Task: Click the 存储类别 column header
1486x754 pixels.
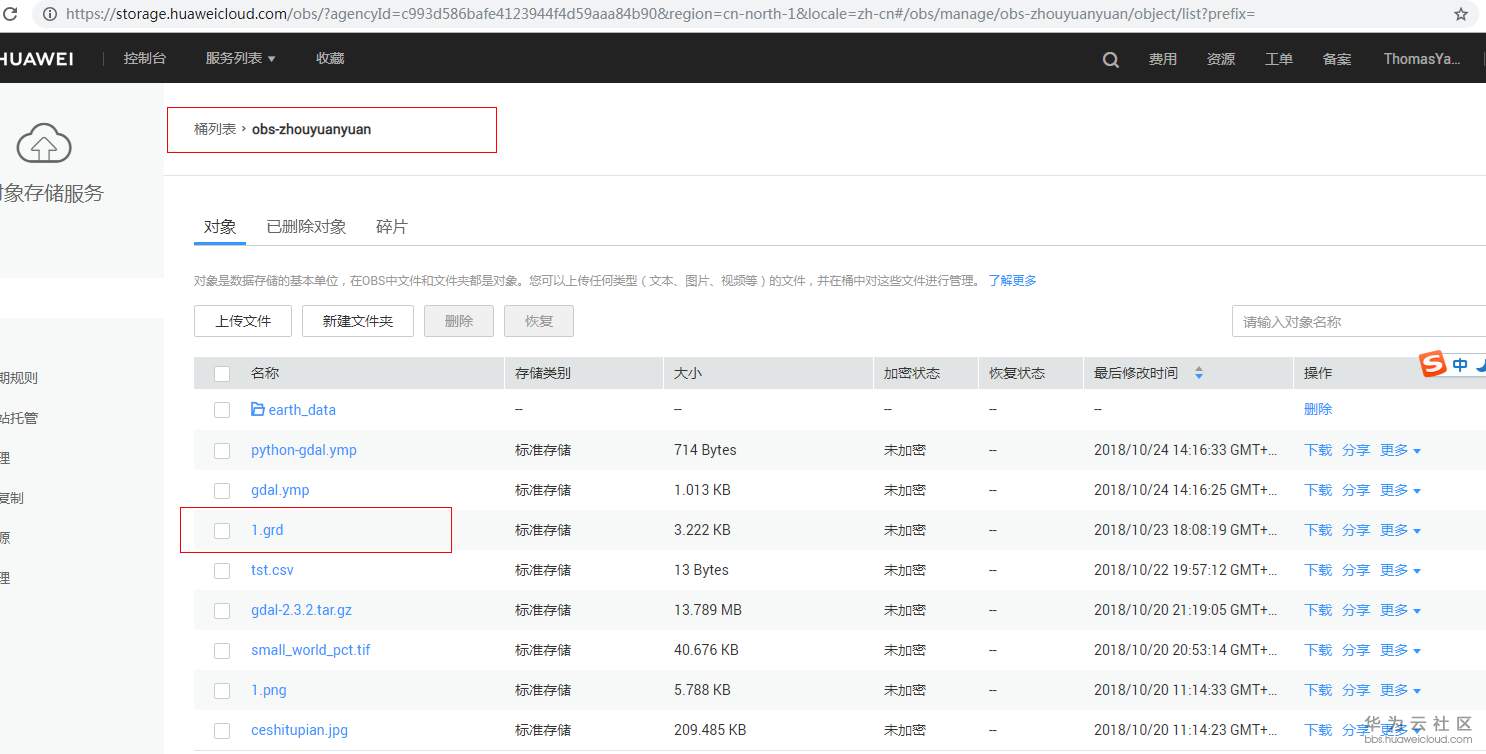Action: [x=543, y=373]
